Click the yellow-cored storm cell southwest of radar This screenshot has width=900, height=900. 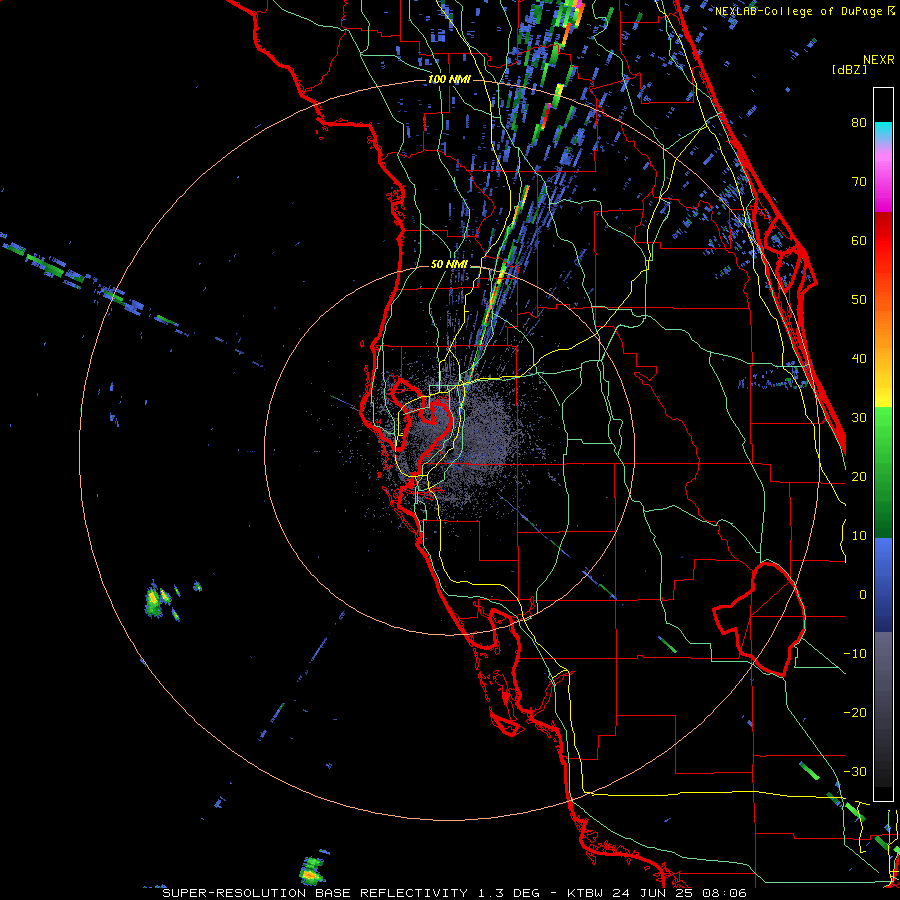pyautogui.click(x=154, y=600)
